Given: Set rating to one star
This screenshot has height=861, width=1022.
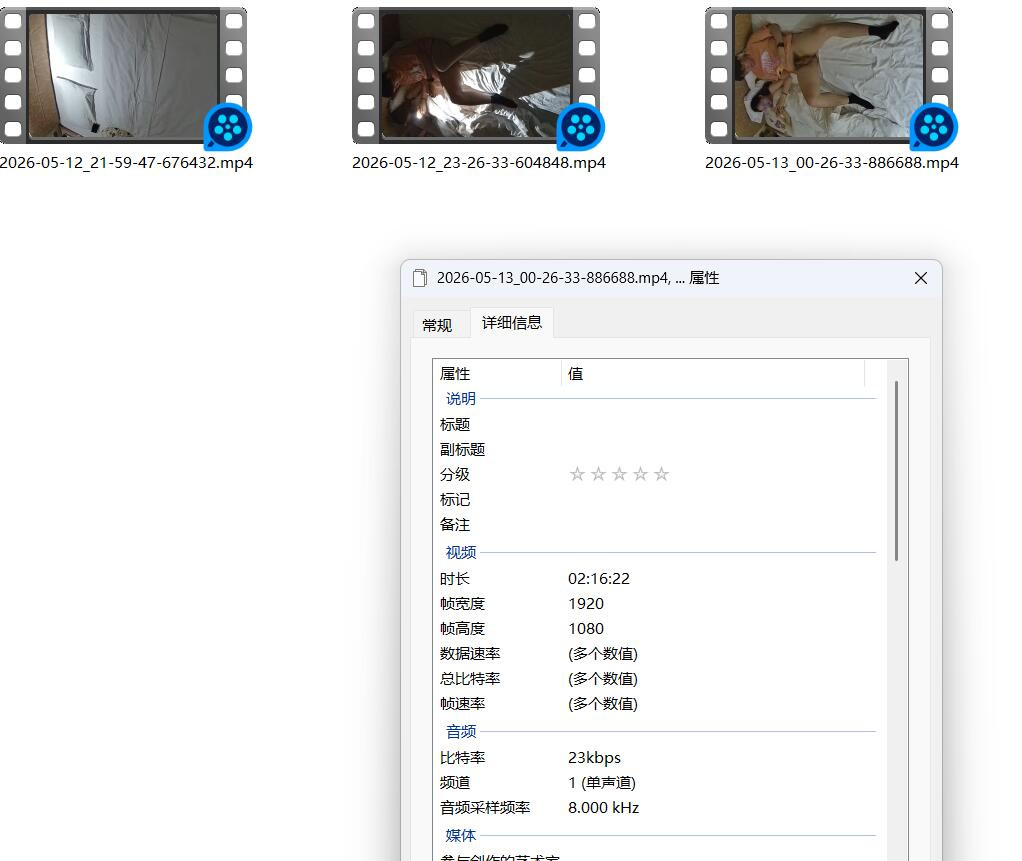Looking at the screenshot, I should point(577,474).
